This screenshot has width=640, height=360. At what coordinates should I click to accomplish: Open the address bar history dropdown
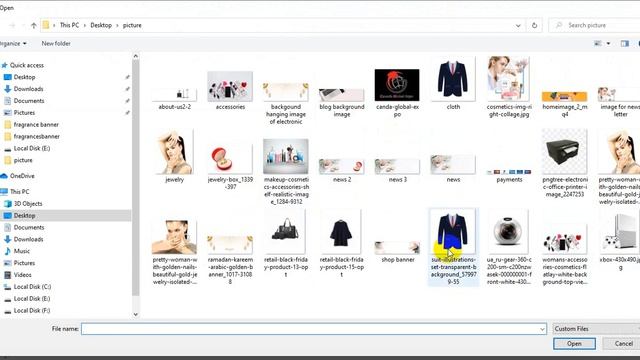coord(518,25)
